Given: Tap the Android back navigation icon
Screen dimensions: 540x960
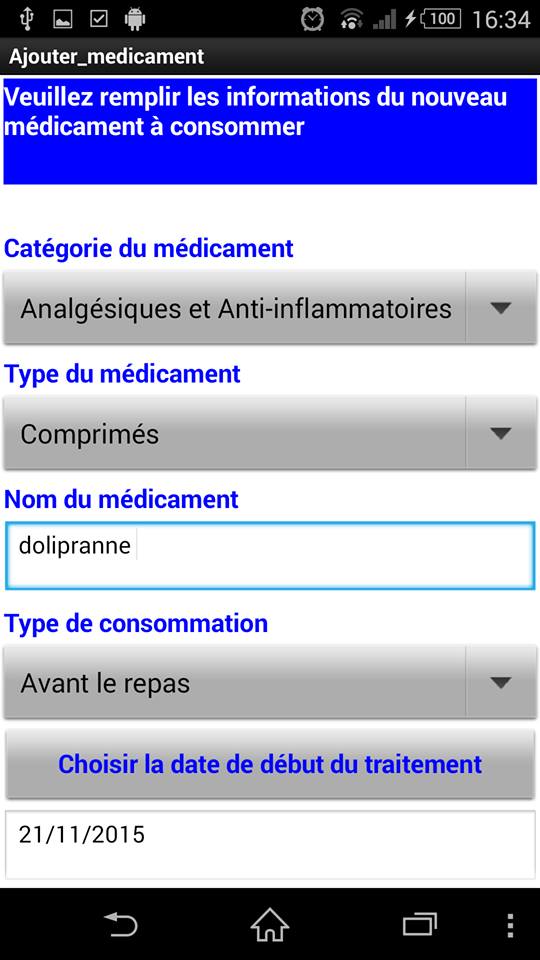Looking at the screenshot, I should (x=121, y=925).
